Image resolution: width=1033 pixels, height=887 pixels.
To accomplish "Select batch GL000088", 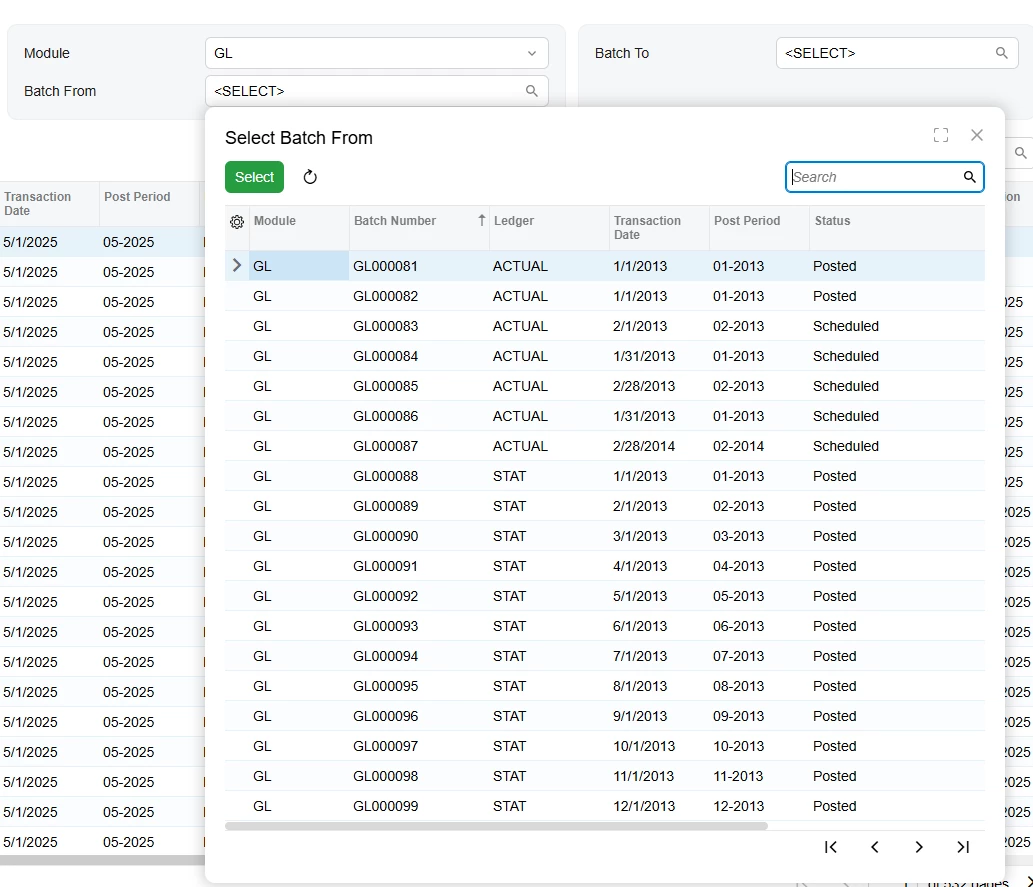I will pos(605,476).
